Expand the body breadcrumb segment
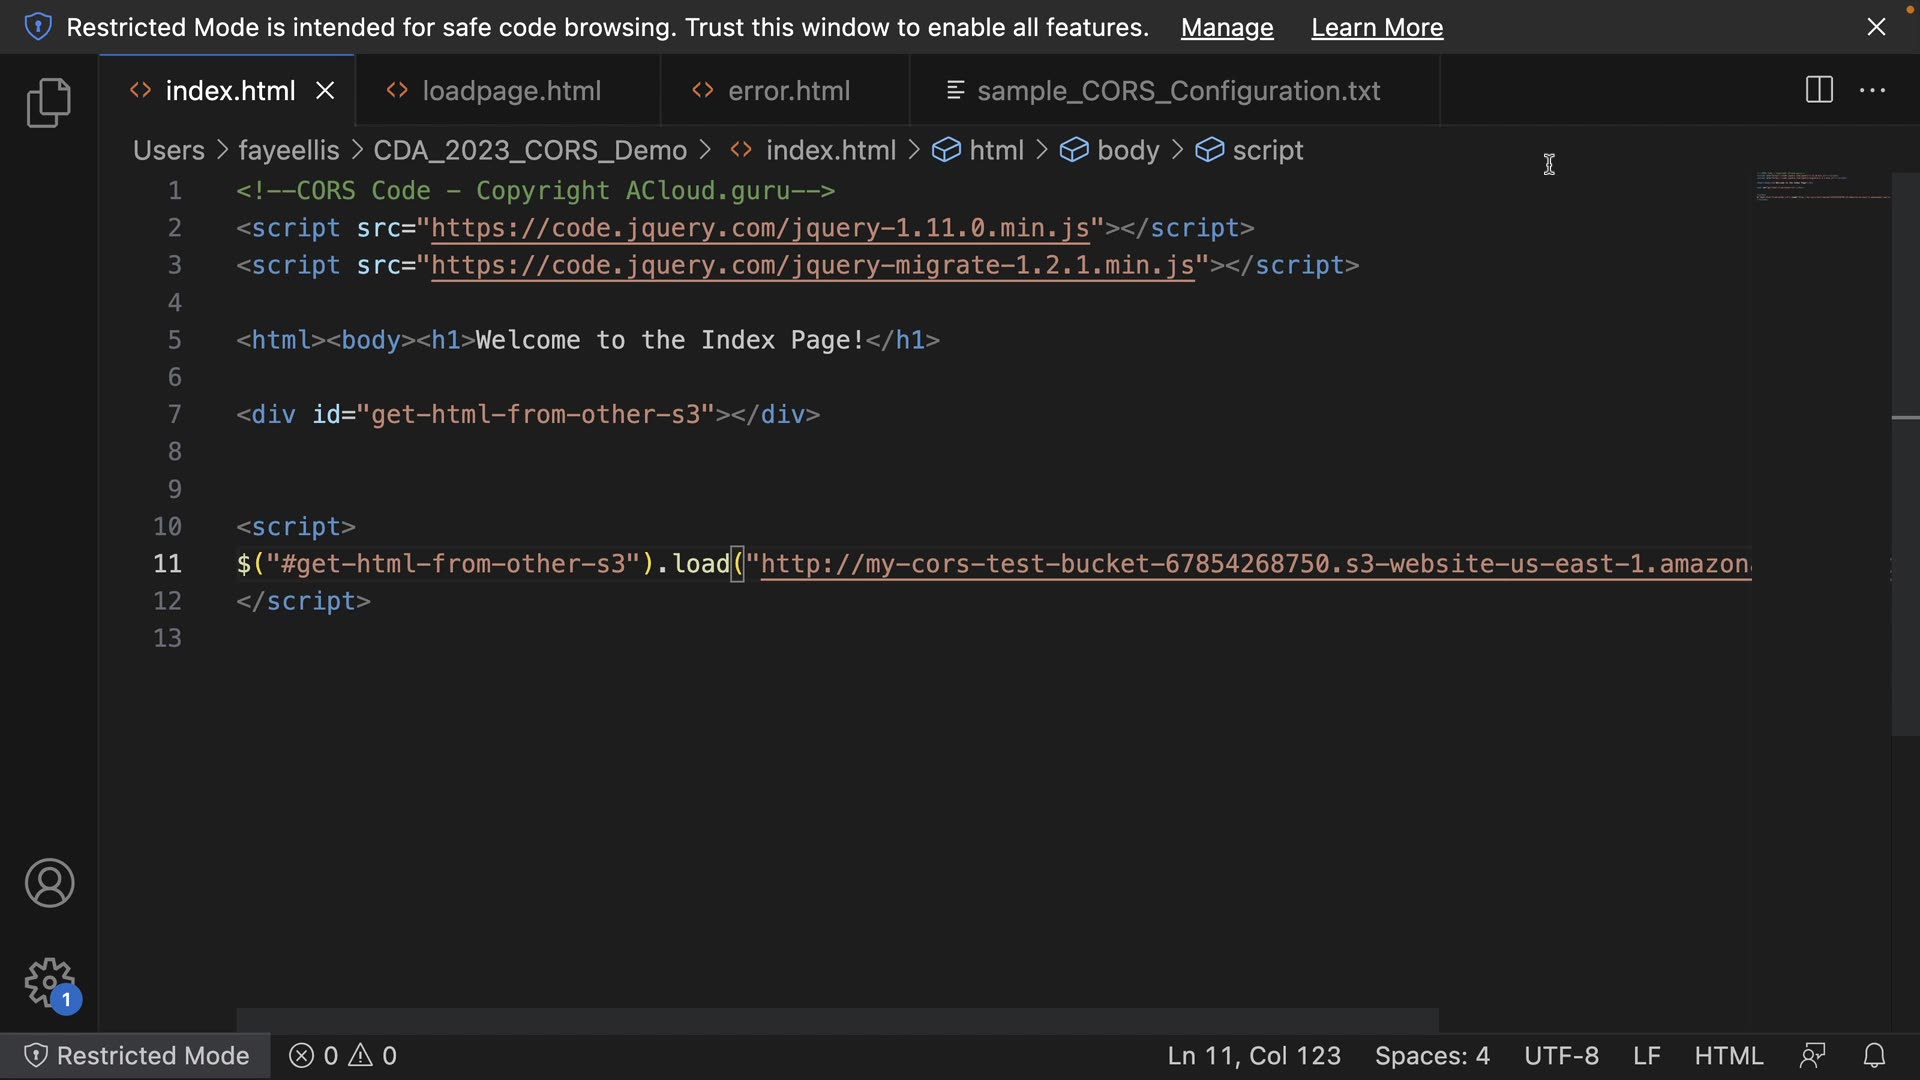This screenshot has width=1920, height=1080. 1127,150
